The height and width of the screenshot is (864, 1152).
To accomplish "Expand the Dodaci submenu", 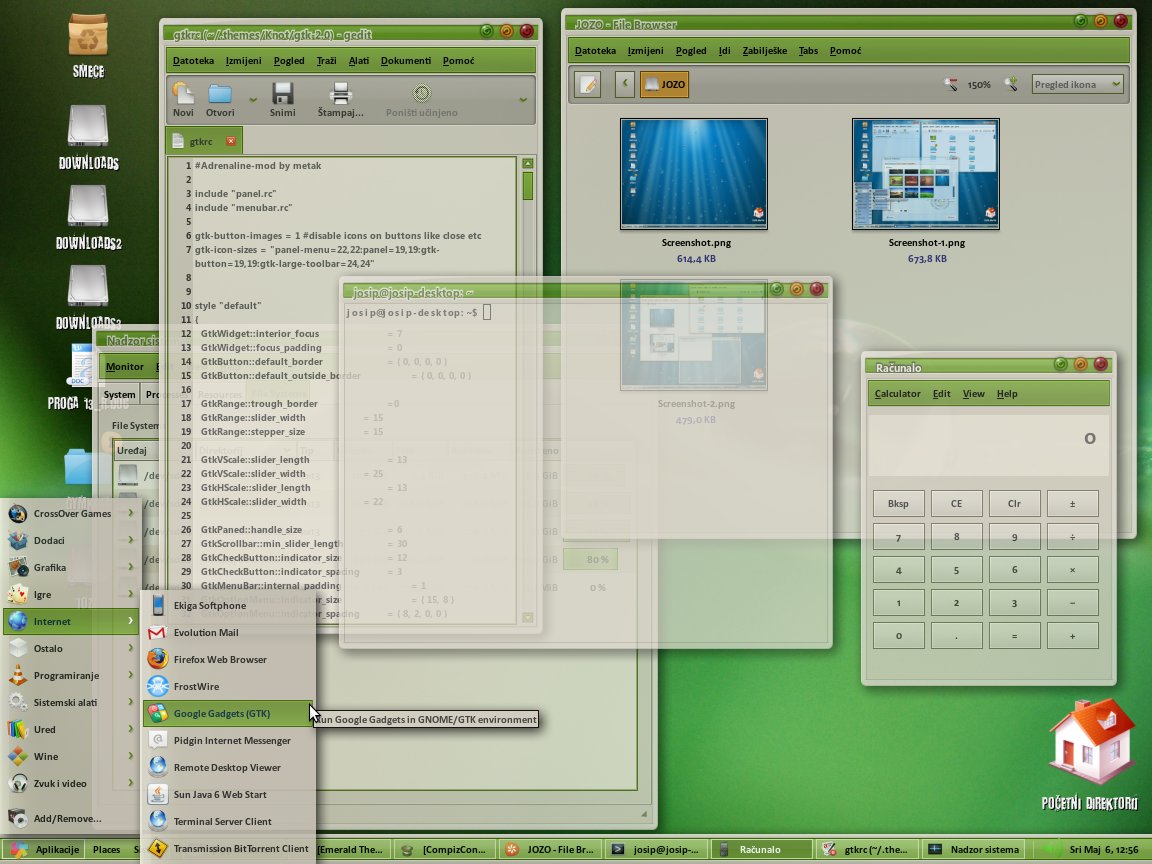I will coord(71,540).
